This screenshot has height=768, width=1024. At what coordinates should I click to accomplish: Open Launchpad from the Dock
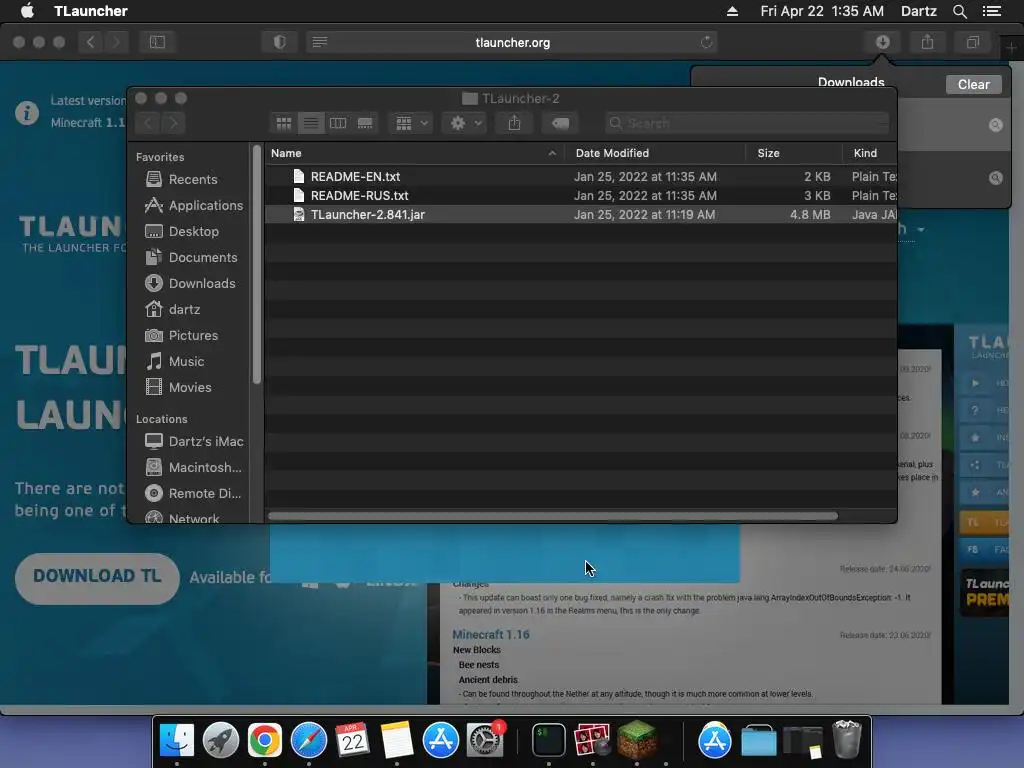click(x=221, y=741)
